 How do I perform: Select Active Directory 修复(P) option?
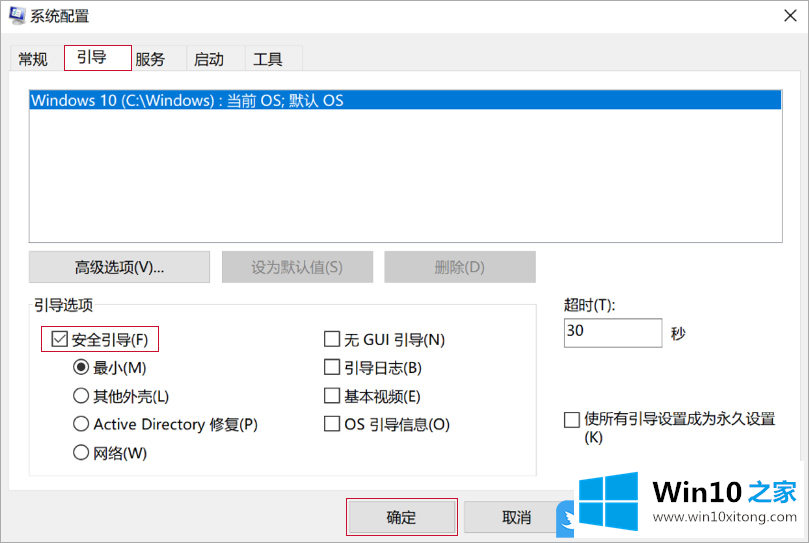point(81,424)
